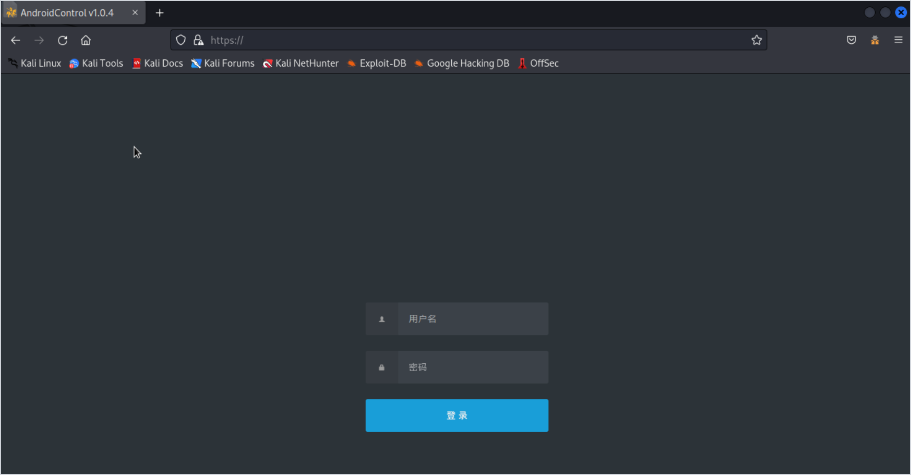
Task: Open the Firefox hamburger application menu
Action: coord(898,40)
